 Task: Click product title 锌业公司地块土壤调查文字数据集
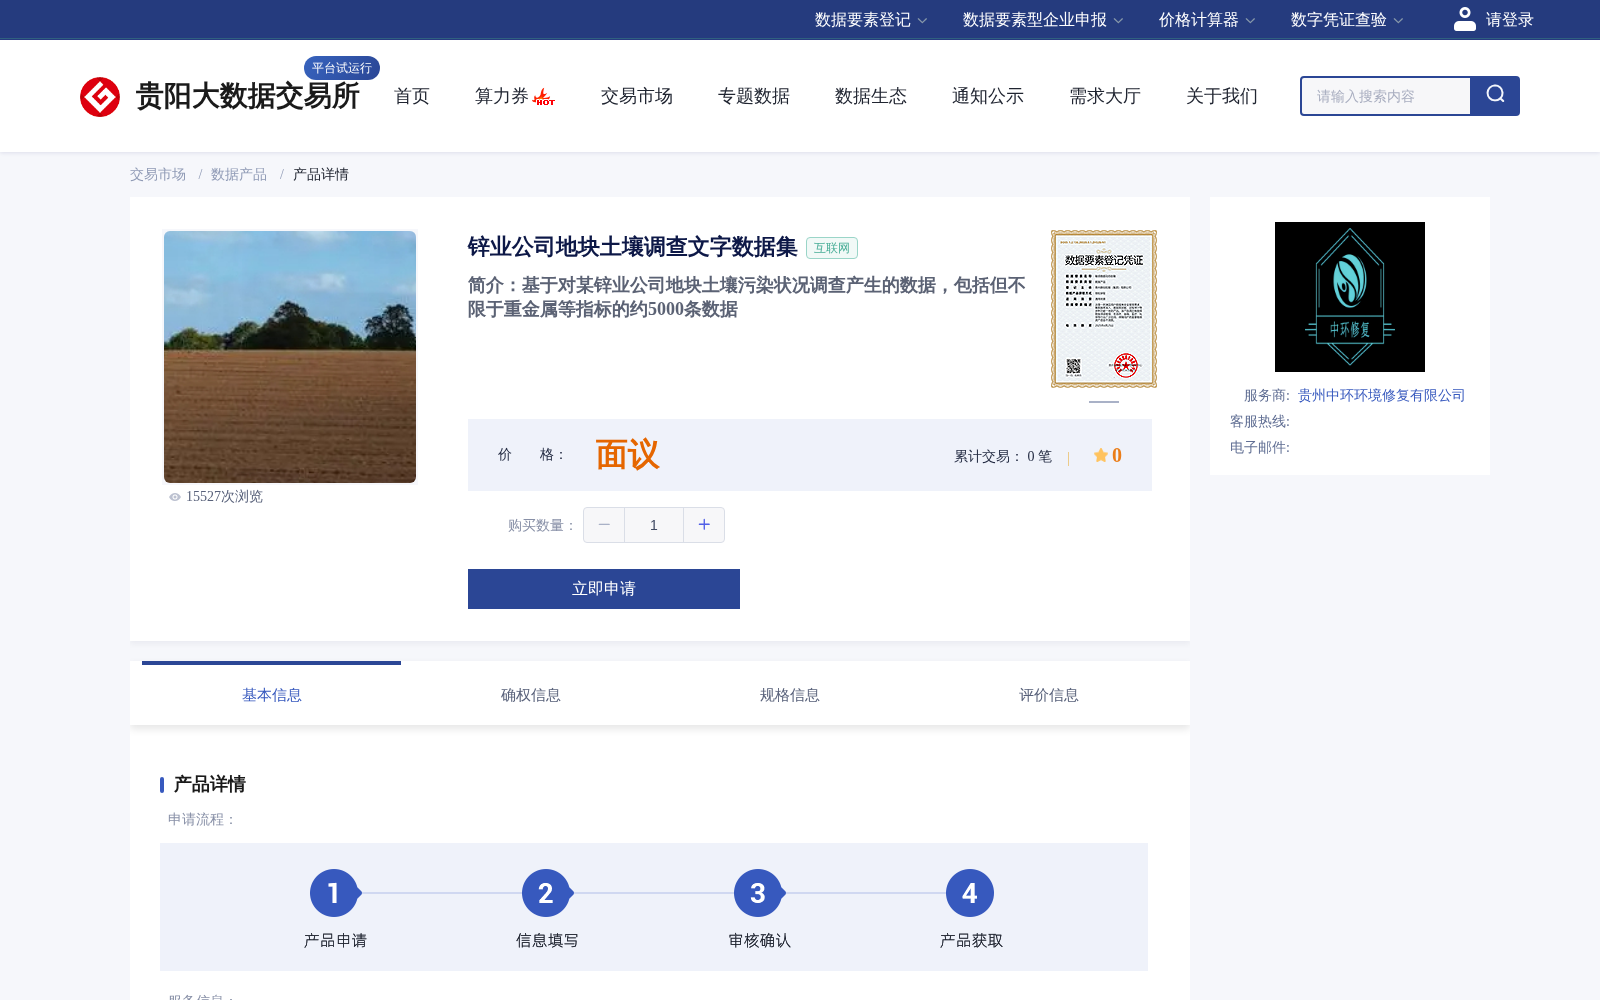point(632,247)
